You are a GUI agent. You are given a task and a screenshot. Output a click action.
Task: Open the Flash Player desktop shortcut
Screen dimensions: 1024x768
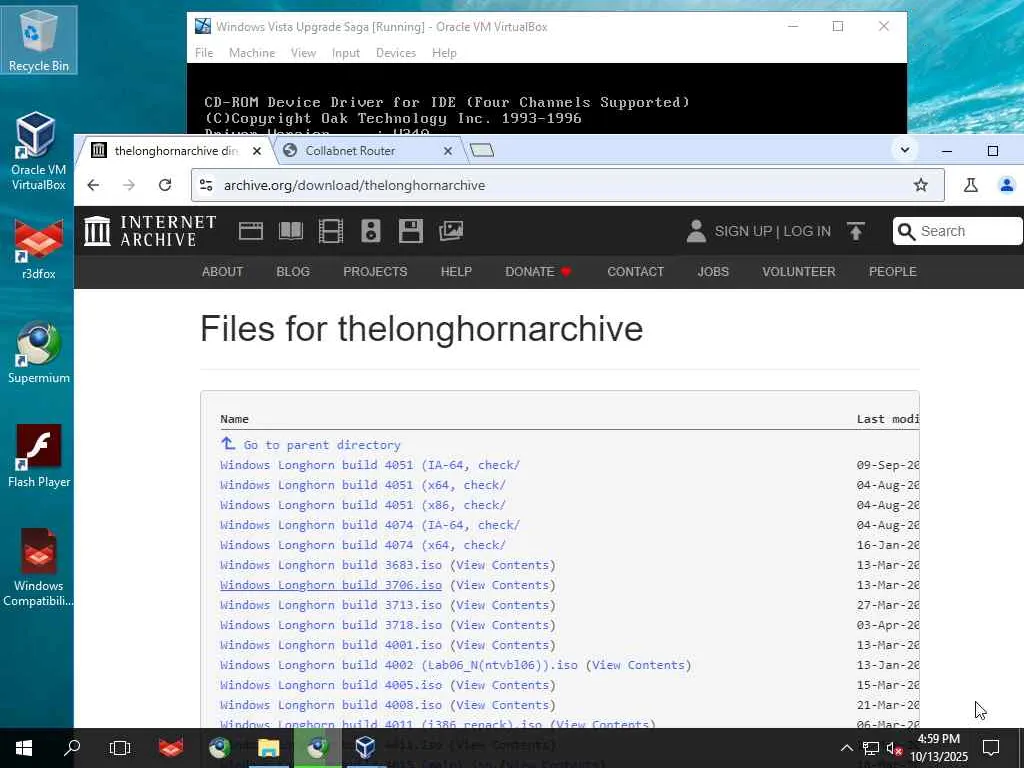(x=39, y=456)
